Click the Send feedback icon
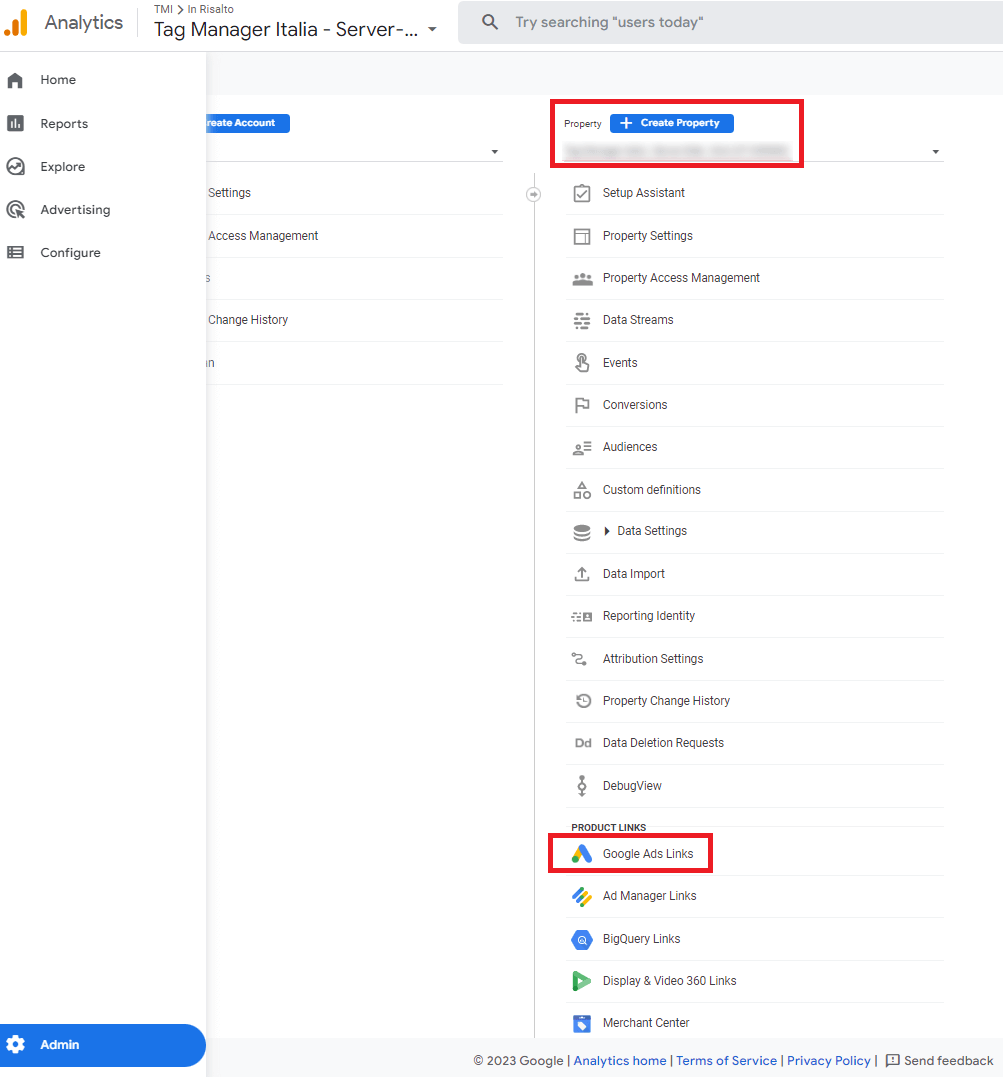The height and width of the screenshot is (1077, 1003). 892,1061
